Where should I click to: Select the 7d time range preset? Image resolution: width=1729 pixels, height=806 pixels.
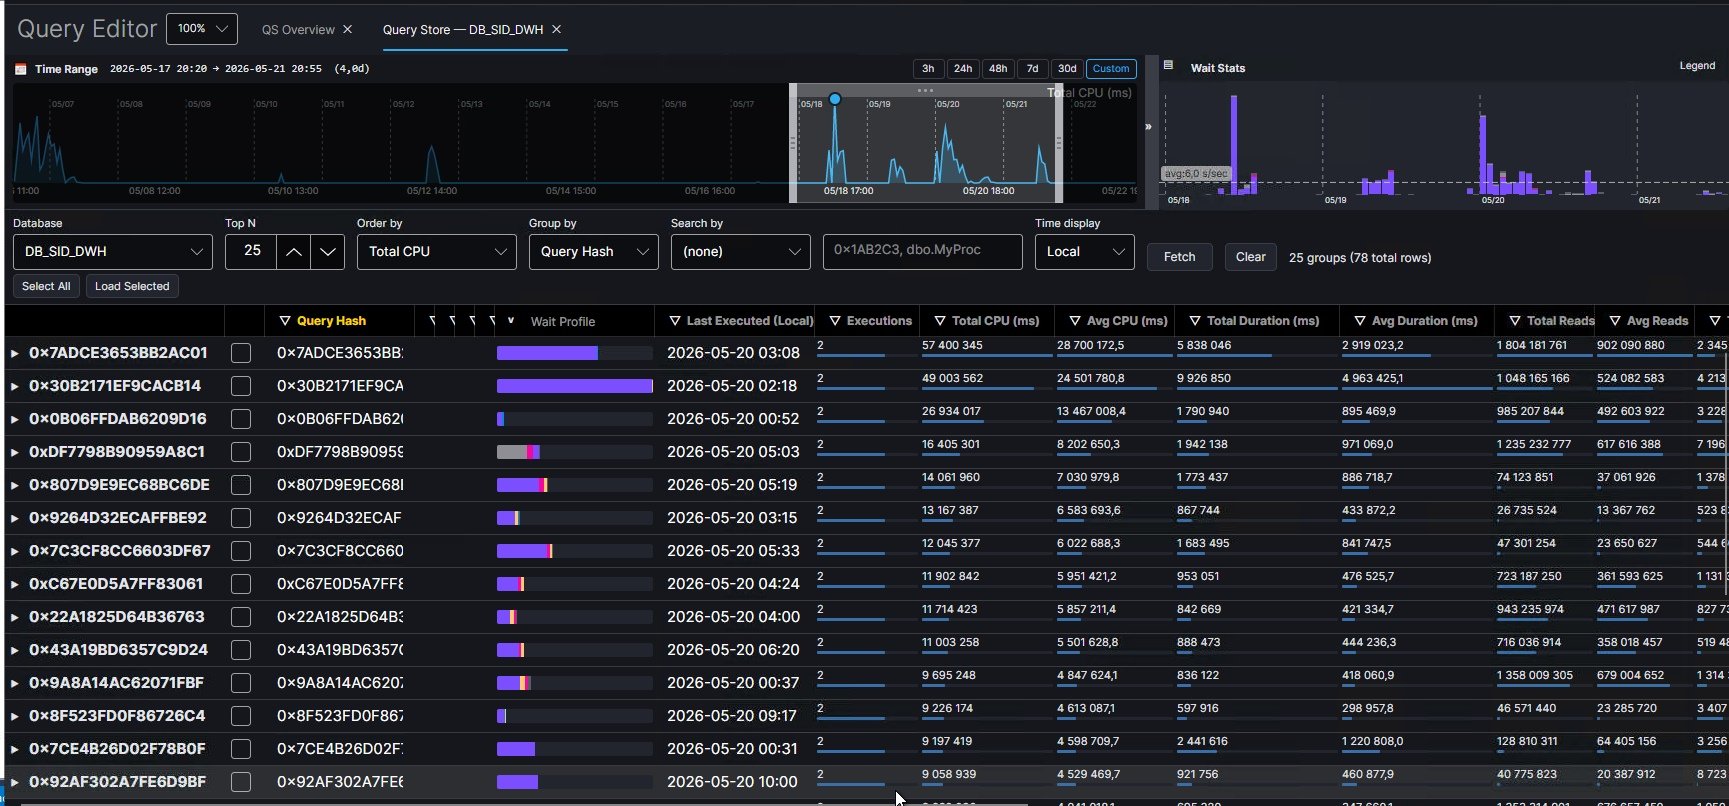coord(1033,69)
